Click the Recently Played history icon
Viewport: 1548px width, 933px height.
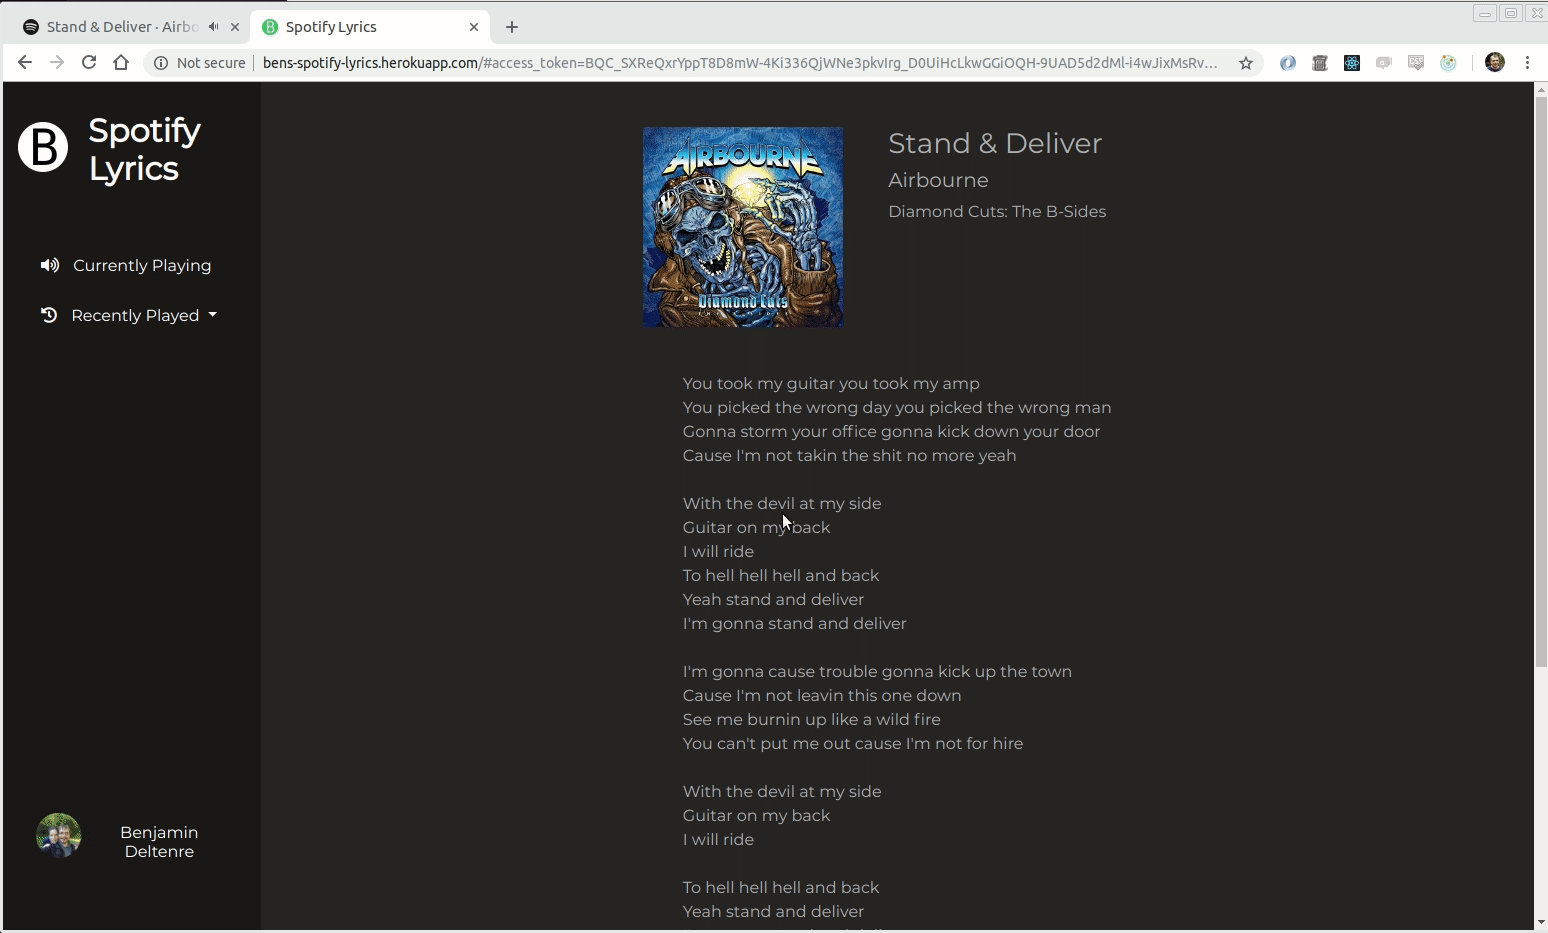point(48,315)
